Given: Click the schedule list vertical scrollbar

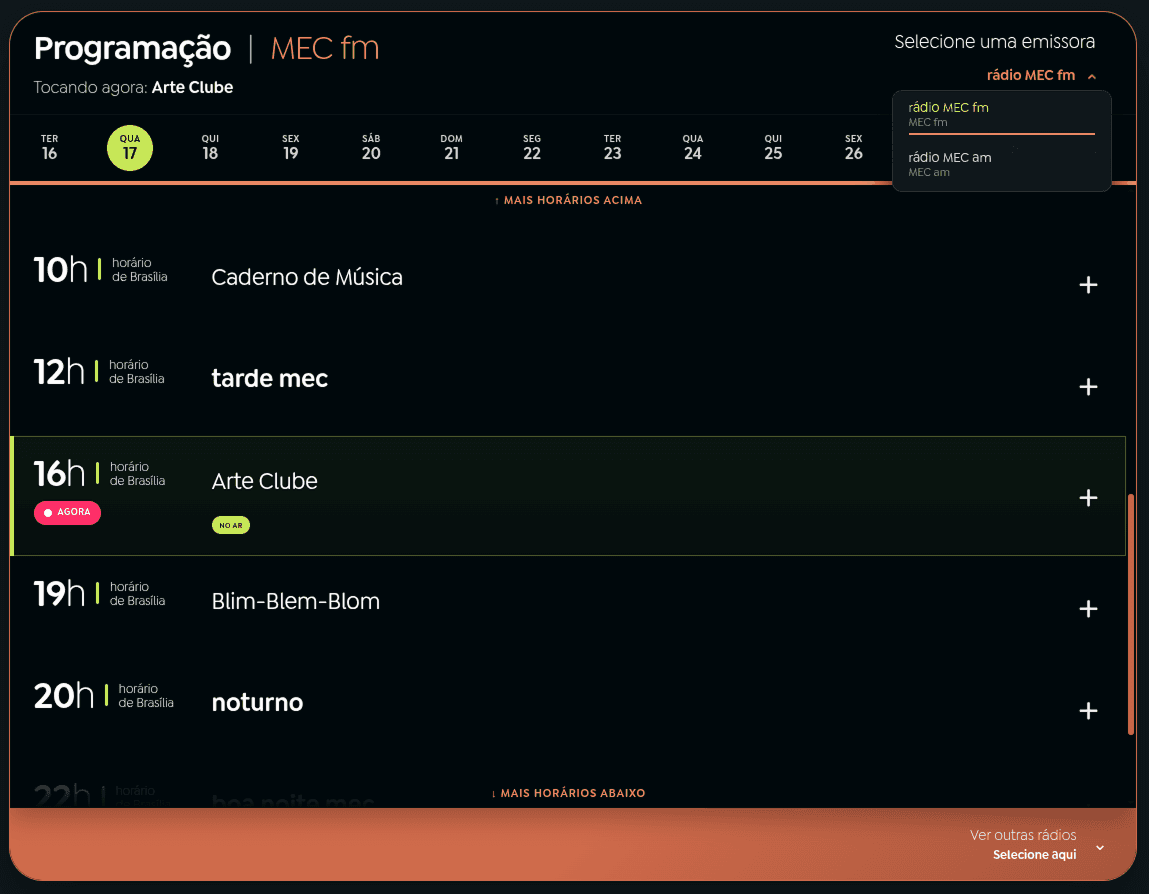Looking at the screenshot, I should tap(1131, 614).
